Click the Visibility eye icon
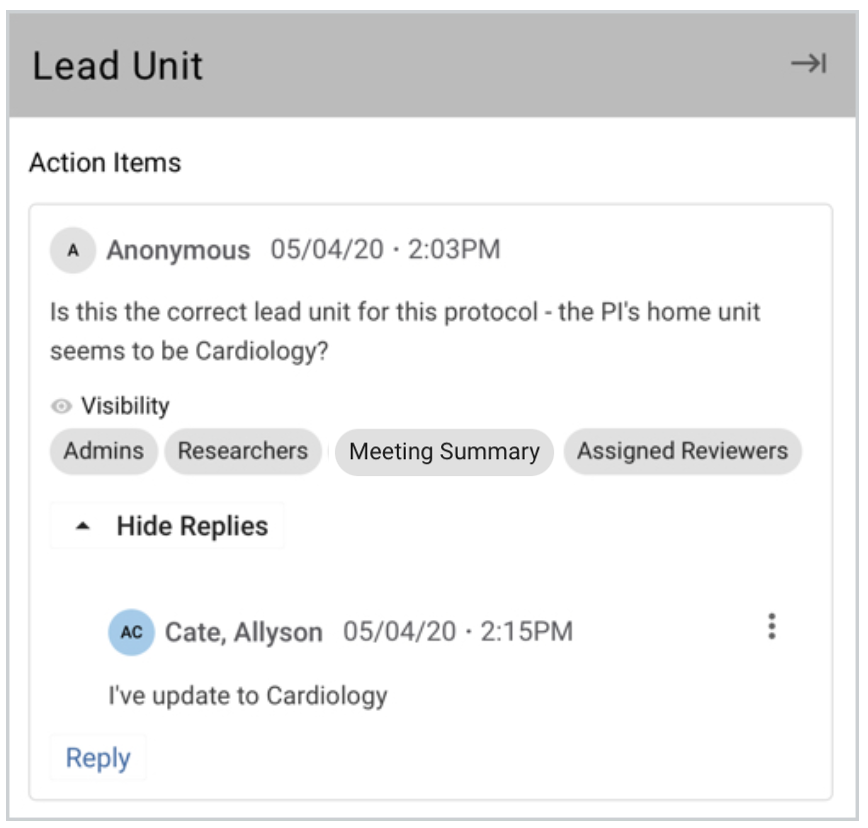 [62, 406]
